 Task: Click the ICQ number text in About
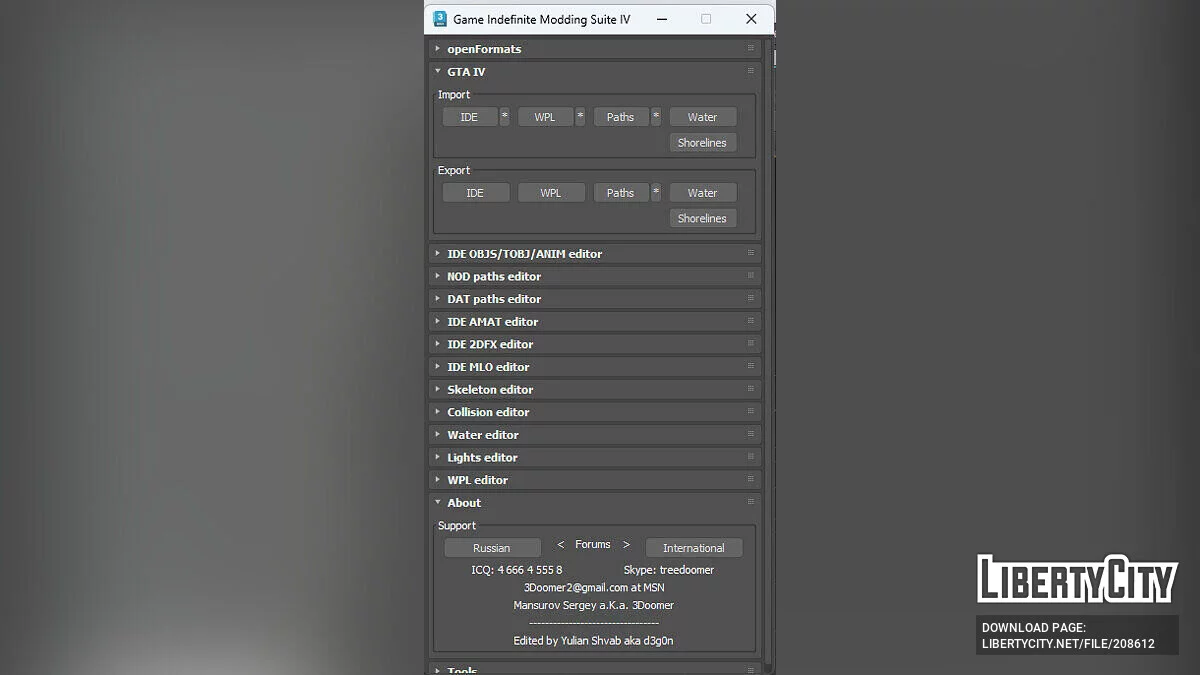pyautogui.click(x=517, y=570)
